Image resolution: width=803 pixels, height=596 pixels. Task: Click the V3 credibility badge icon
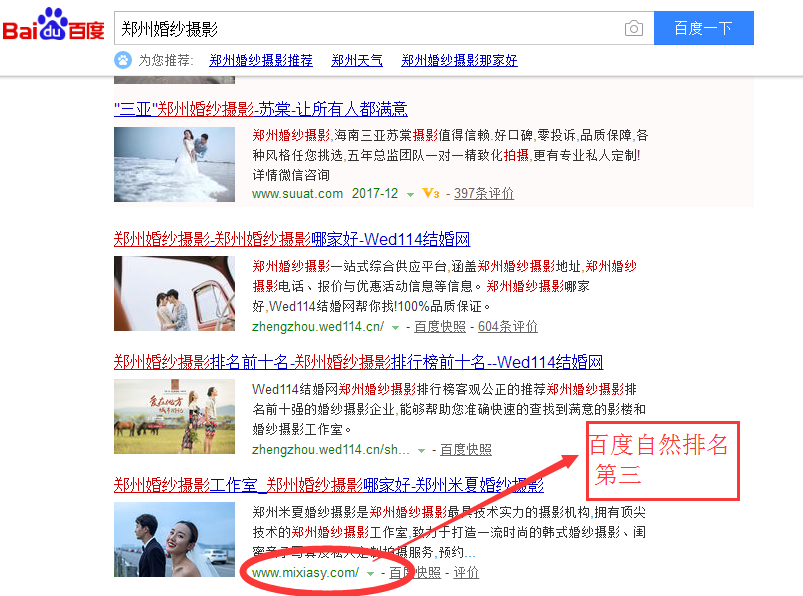click(430, 194)
